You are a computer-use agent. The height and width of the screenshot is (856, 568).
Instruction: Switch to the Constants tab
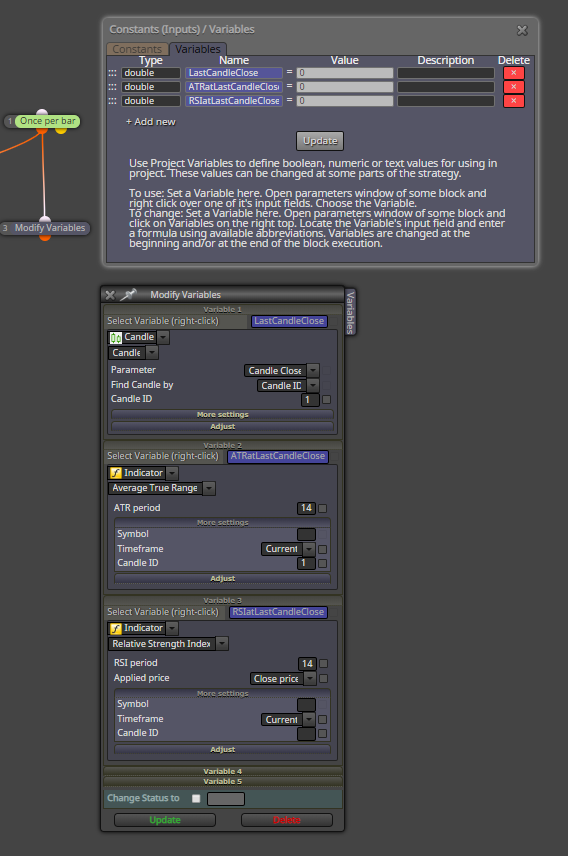(x=137, y=49)
